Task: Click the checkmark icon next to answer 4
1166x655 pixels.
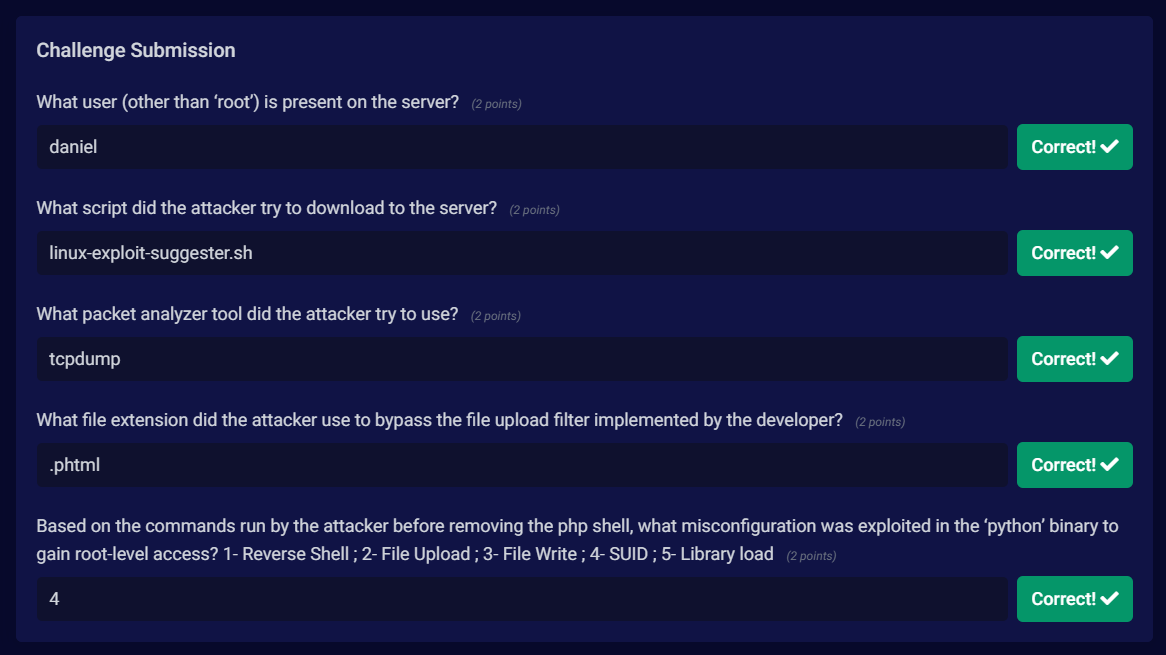Action: [1109, 598]
